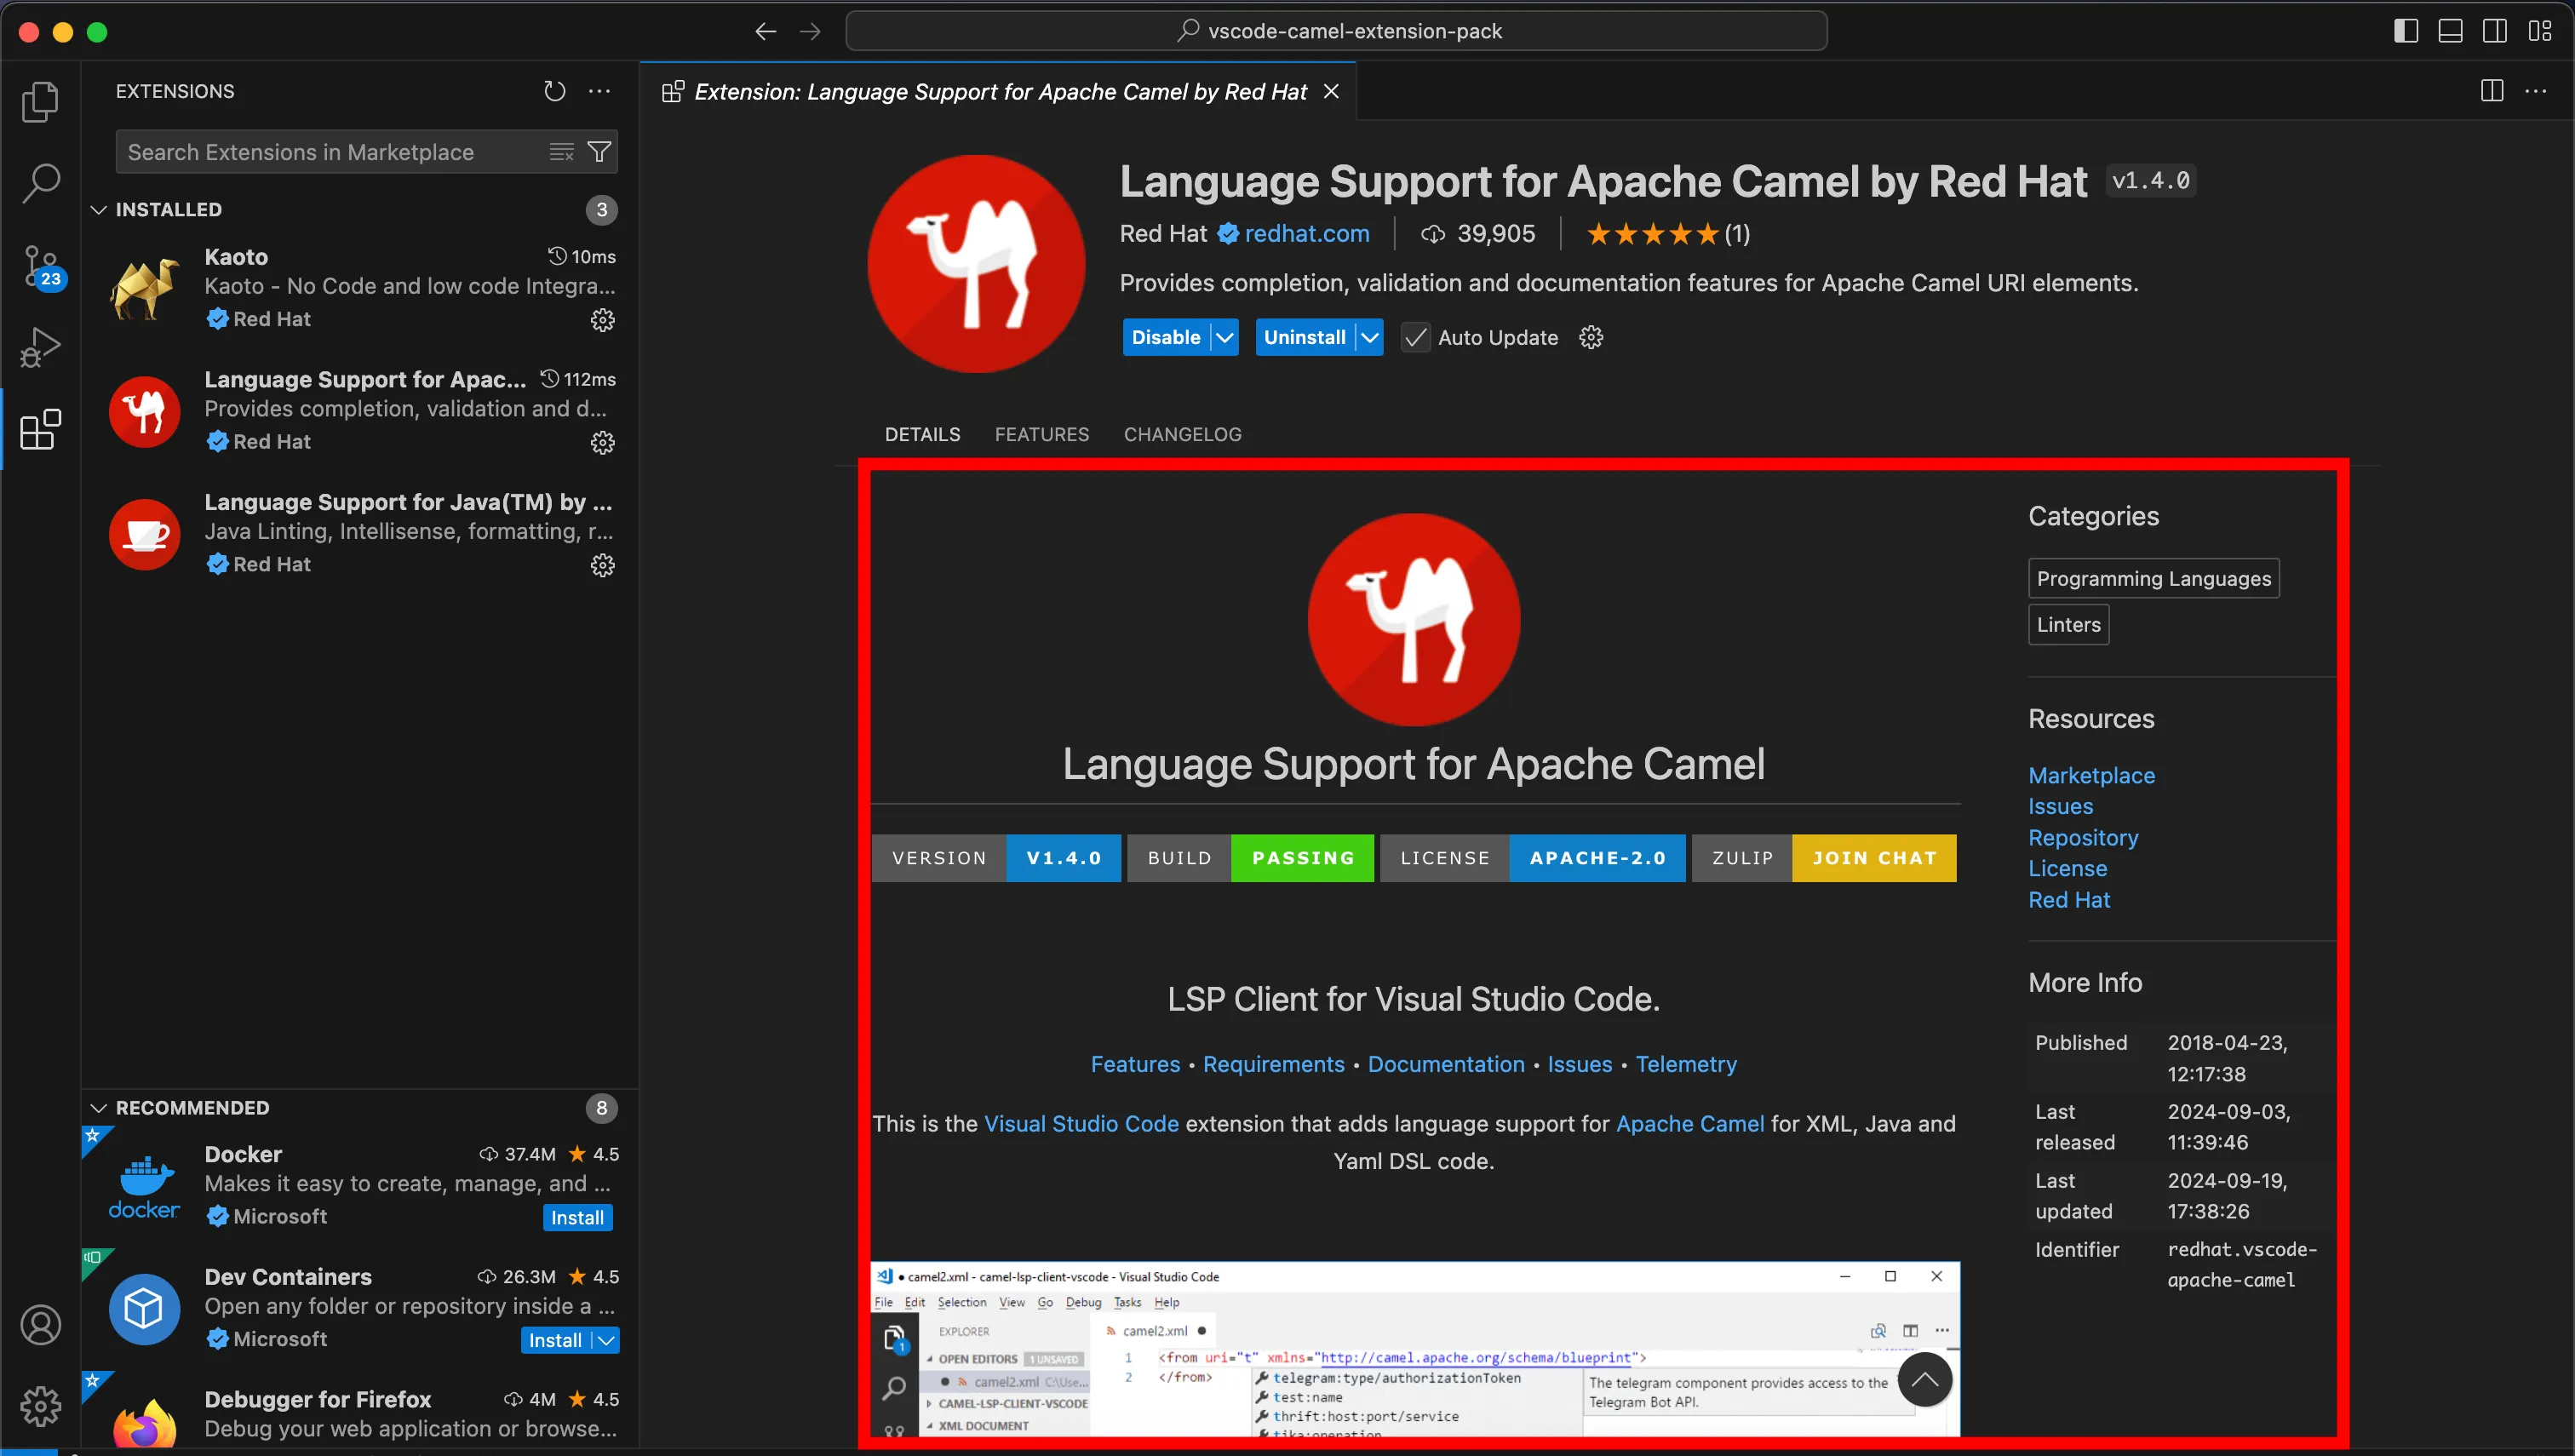Open editor more actions ellipsis

[2536, 91]
